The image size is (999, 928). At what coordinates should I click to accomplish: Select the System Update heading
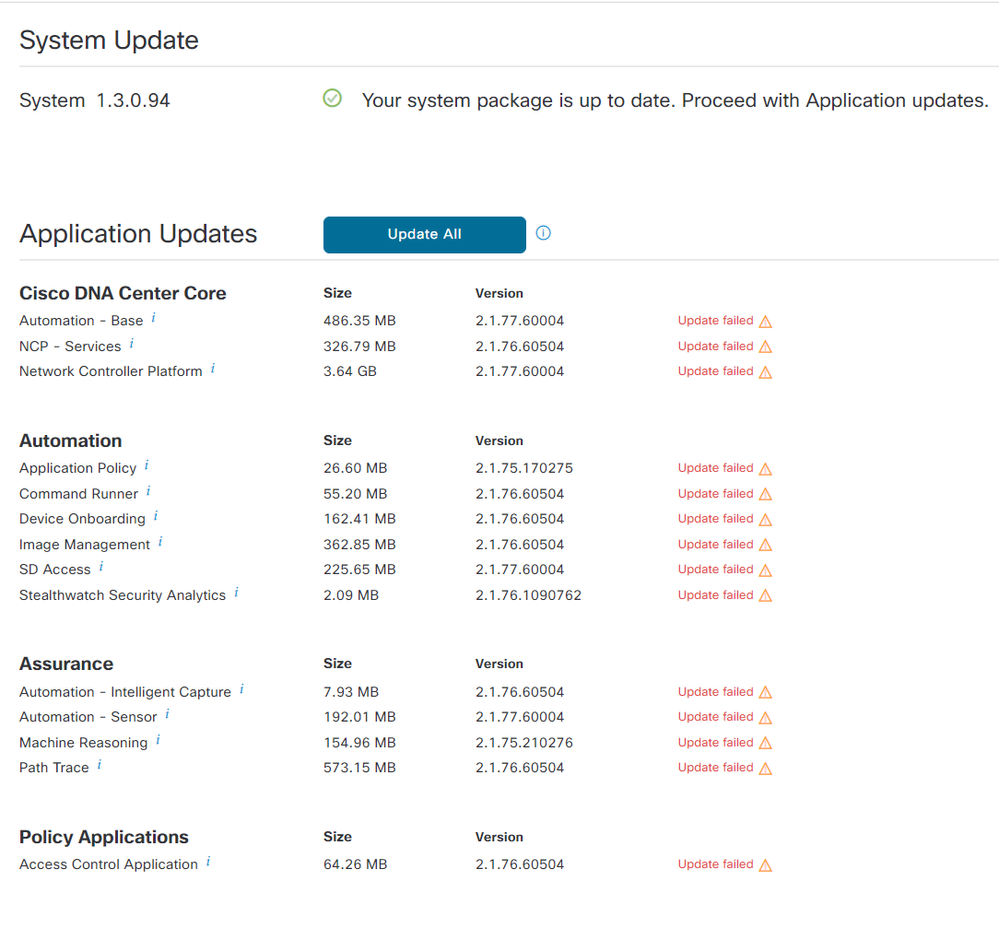pyautogui.click(x=109, y=40)
